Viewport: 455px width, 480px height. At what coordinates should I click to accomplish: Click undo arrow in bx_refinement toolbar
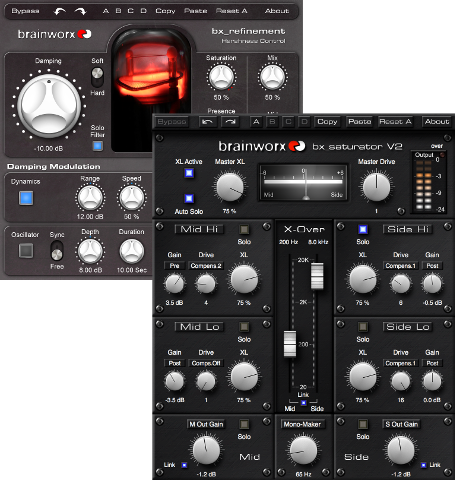pyautogui.click(x=60, y=12)
